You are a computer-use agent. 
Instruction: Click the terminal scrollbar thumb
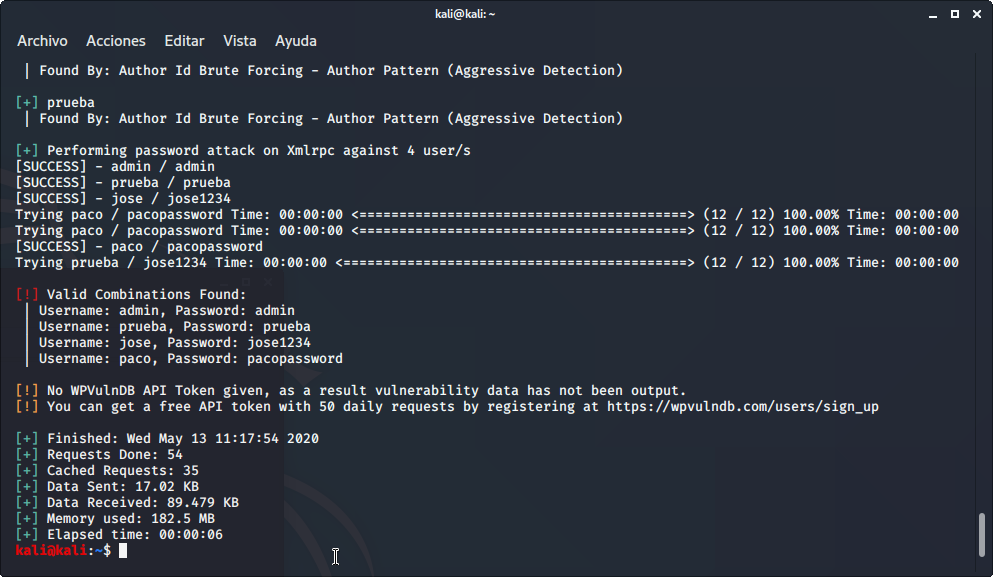982,535
